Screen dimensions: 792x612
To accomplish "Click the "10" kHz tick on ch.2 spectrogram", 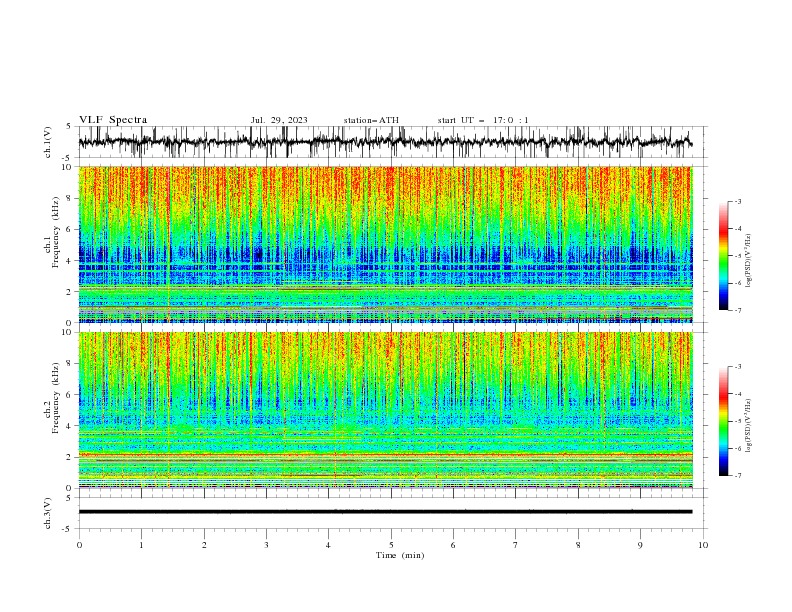I will coord(68,332).
